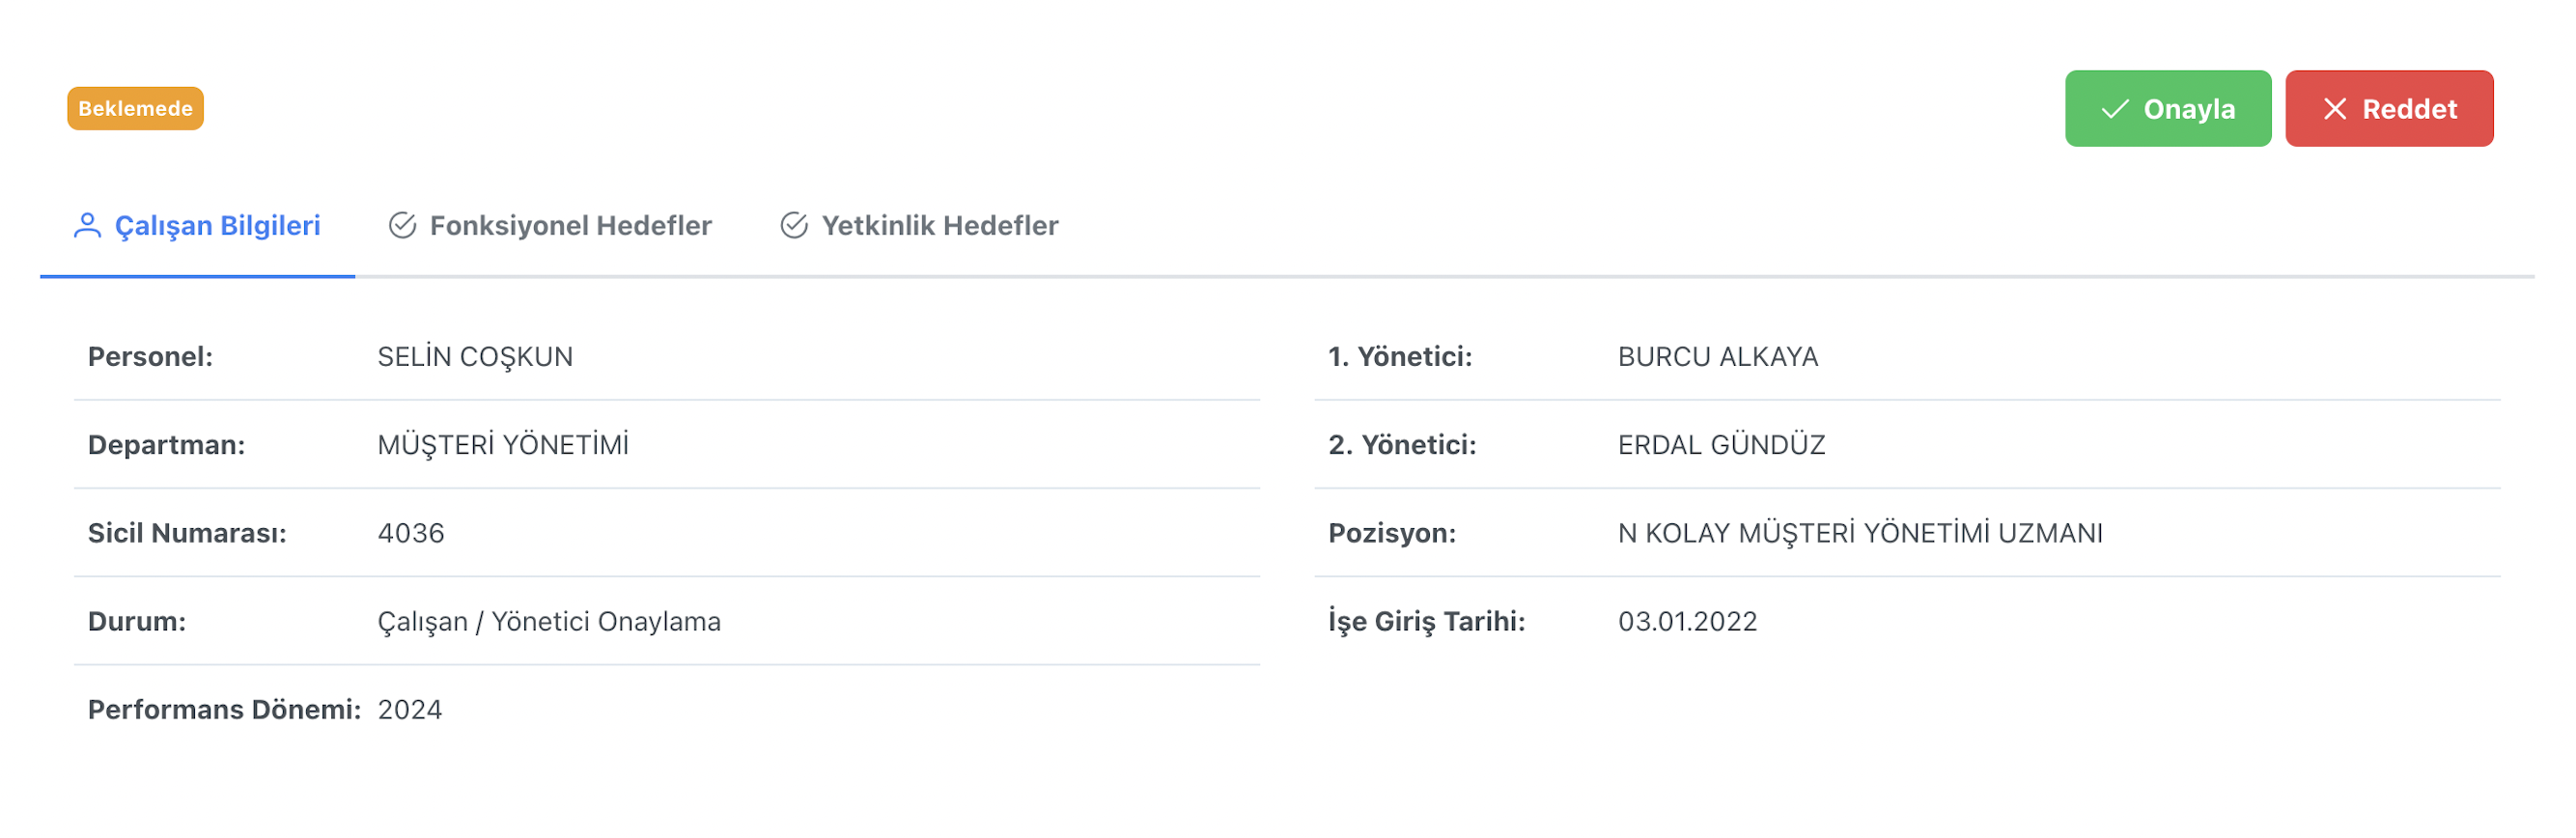Open the Çalışan Bilgileri tab
2576x838 pixels.
tap(198, 226)
